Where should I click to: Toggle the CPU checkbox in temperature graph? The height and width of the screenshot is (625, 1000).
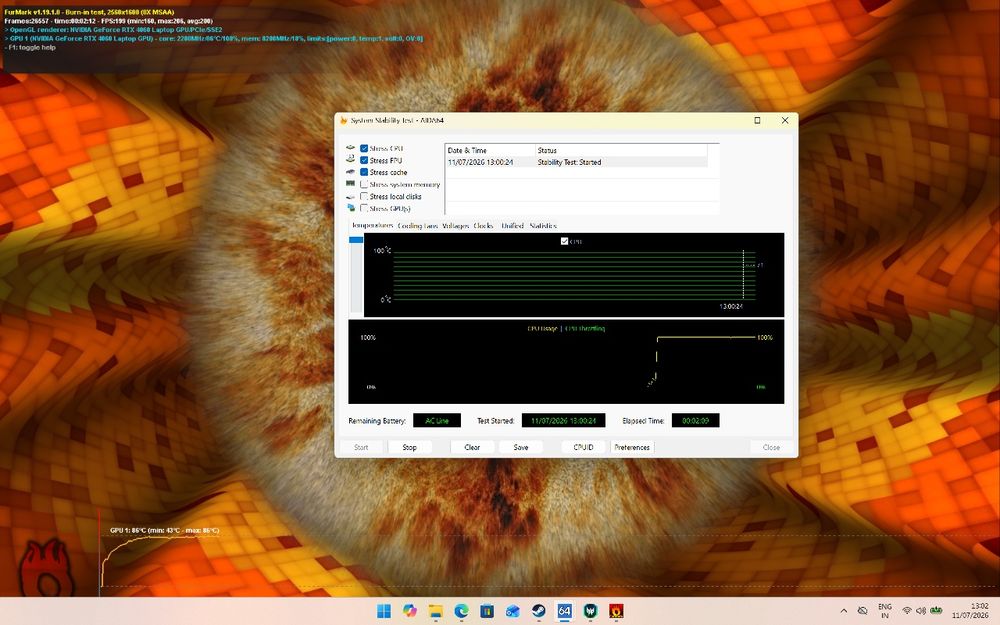point(564,241)
